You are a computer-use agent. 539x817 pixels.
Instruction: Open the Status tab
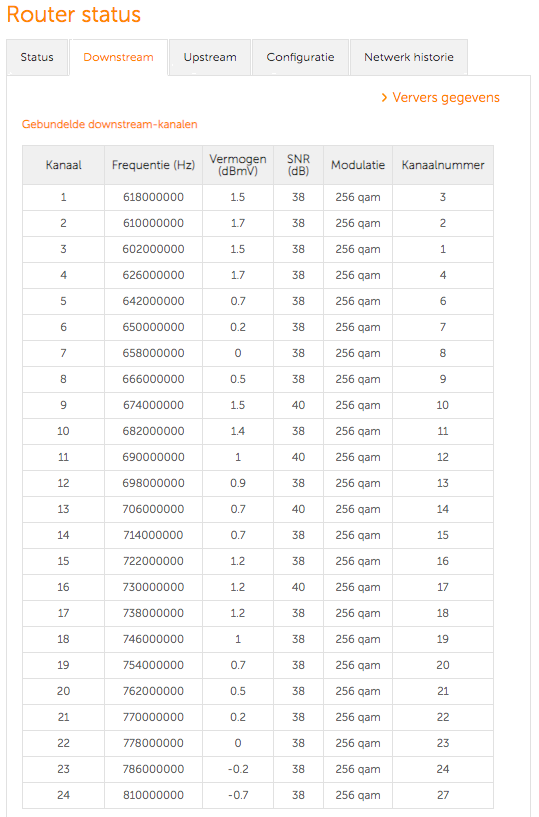(x=37, y=57)
